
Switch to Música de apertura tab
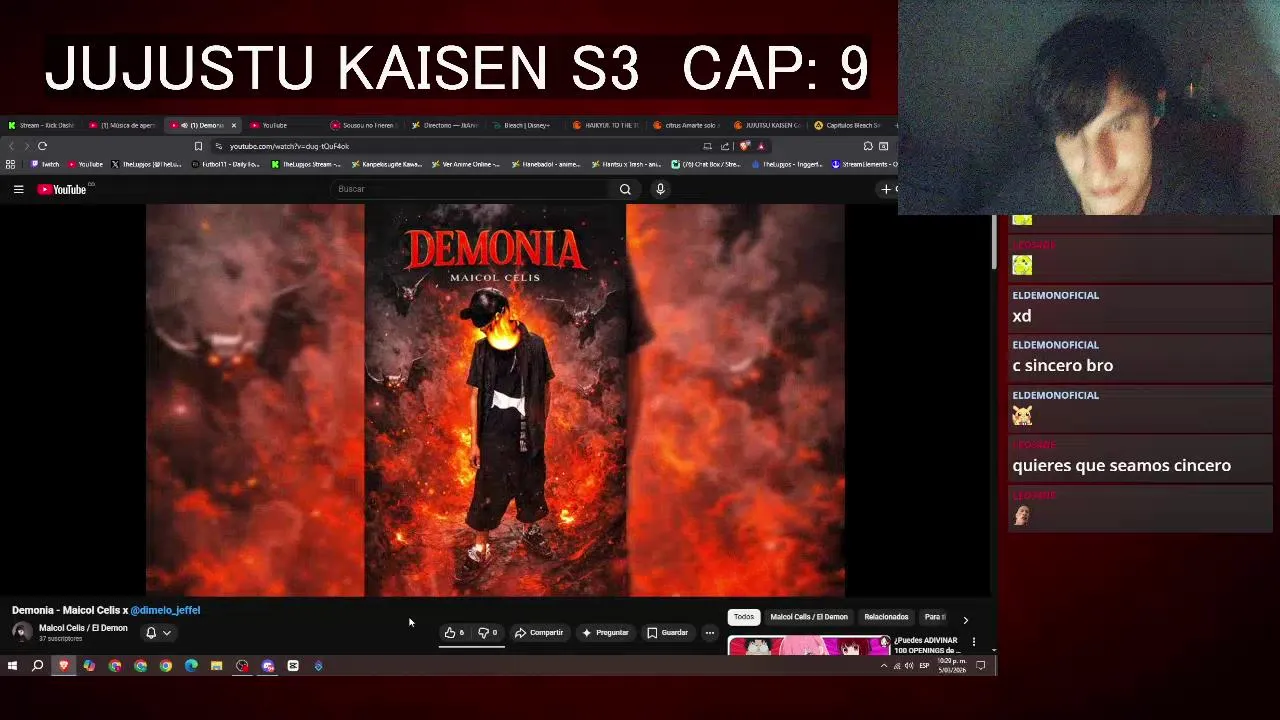pyautogui.click(x=122, y=125)
